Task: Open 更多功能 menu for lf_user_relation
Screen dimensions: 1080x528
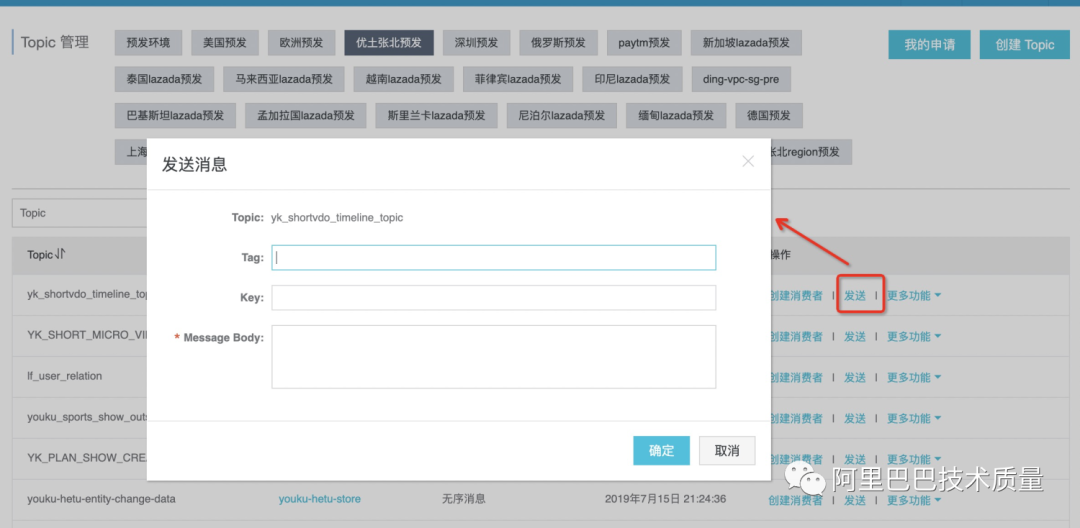Action: click(913, 377)
